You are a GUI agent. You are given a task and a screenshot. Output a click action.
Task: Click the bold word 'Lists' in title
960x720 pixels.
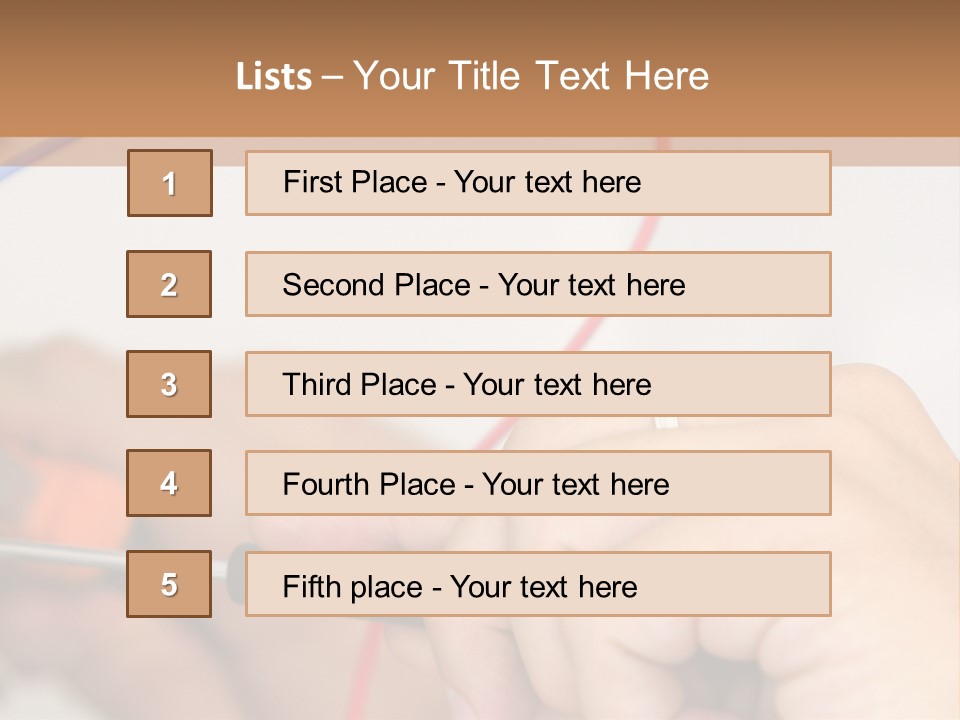274,77
